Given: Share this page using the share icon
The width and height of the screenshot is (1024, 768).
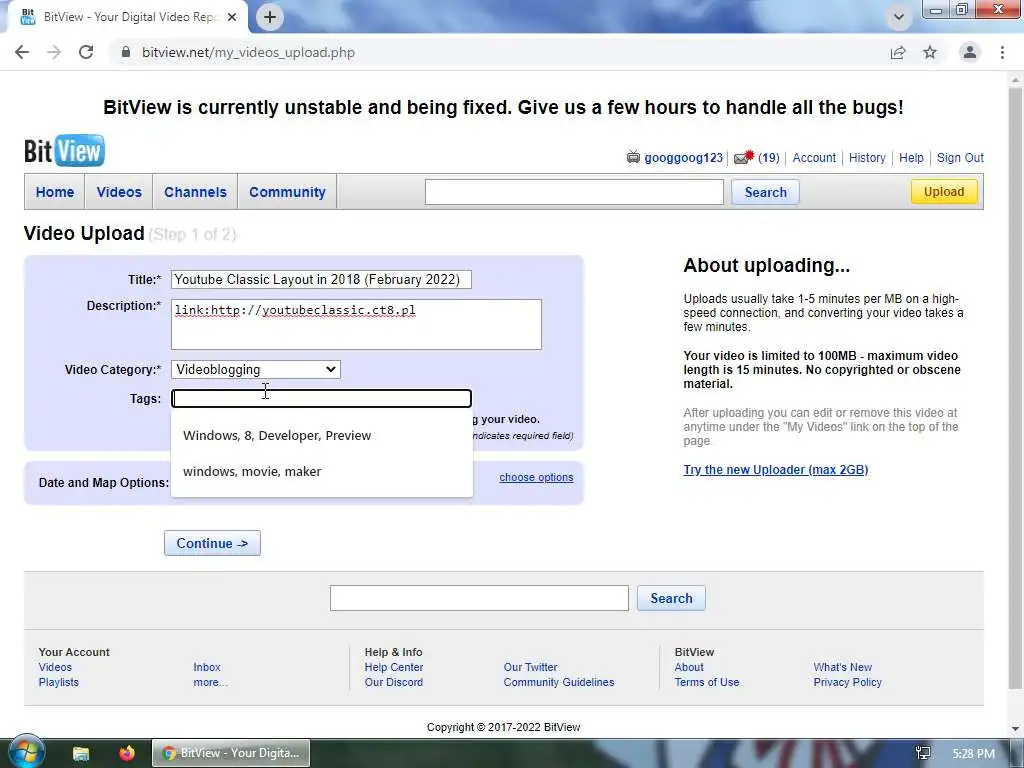Looking at the screenshot, I should pyautogui.click(x=898, y=52).
